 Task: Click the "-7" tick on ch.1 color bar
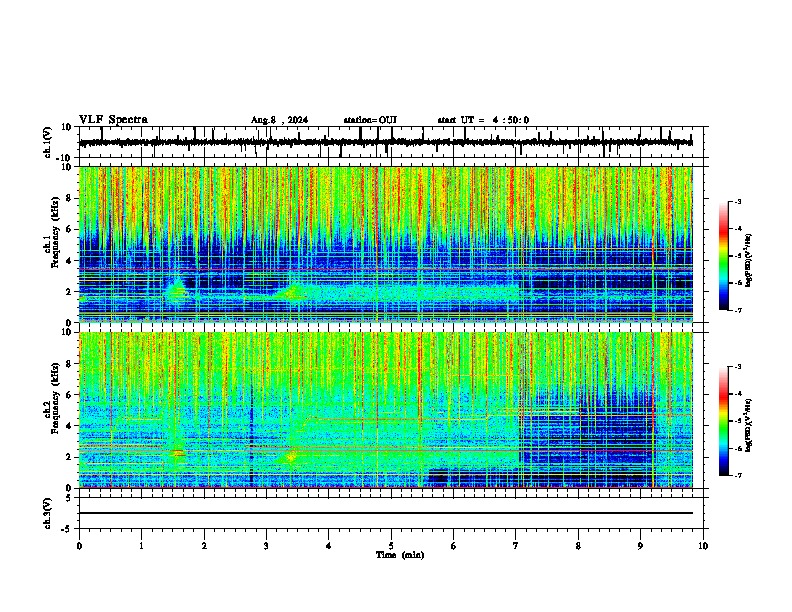(x=738, y=310)
